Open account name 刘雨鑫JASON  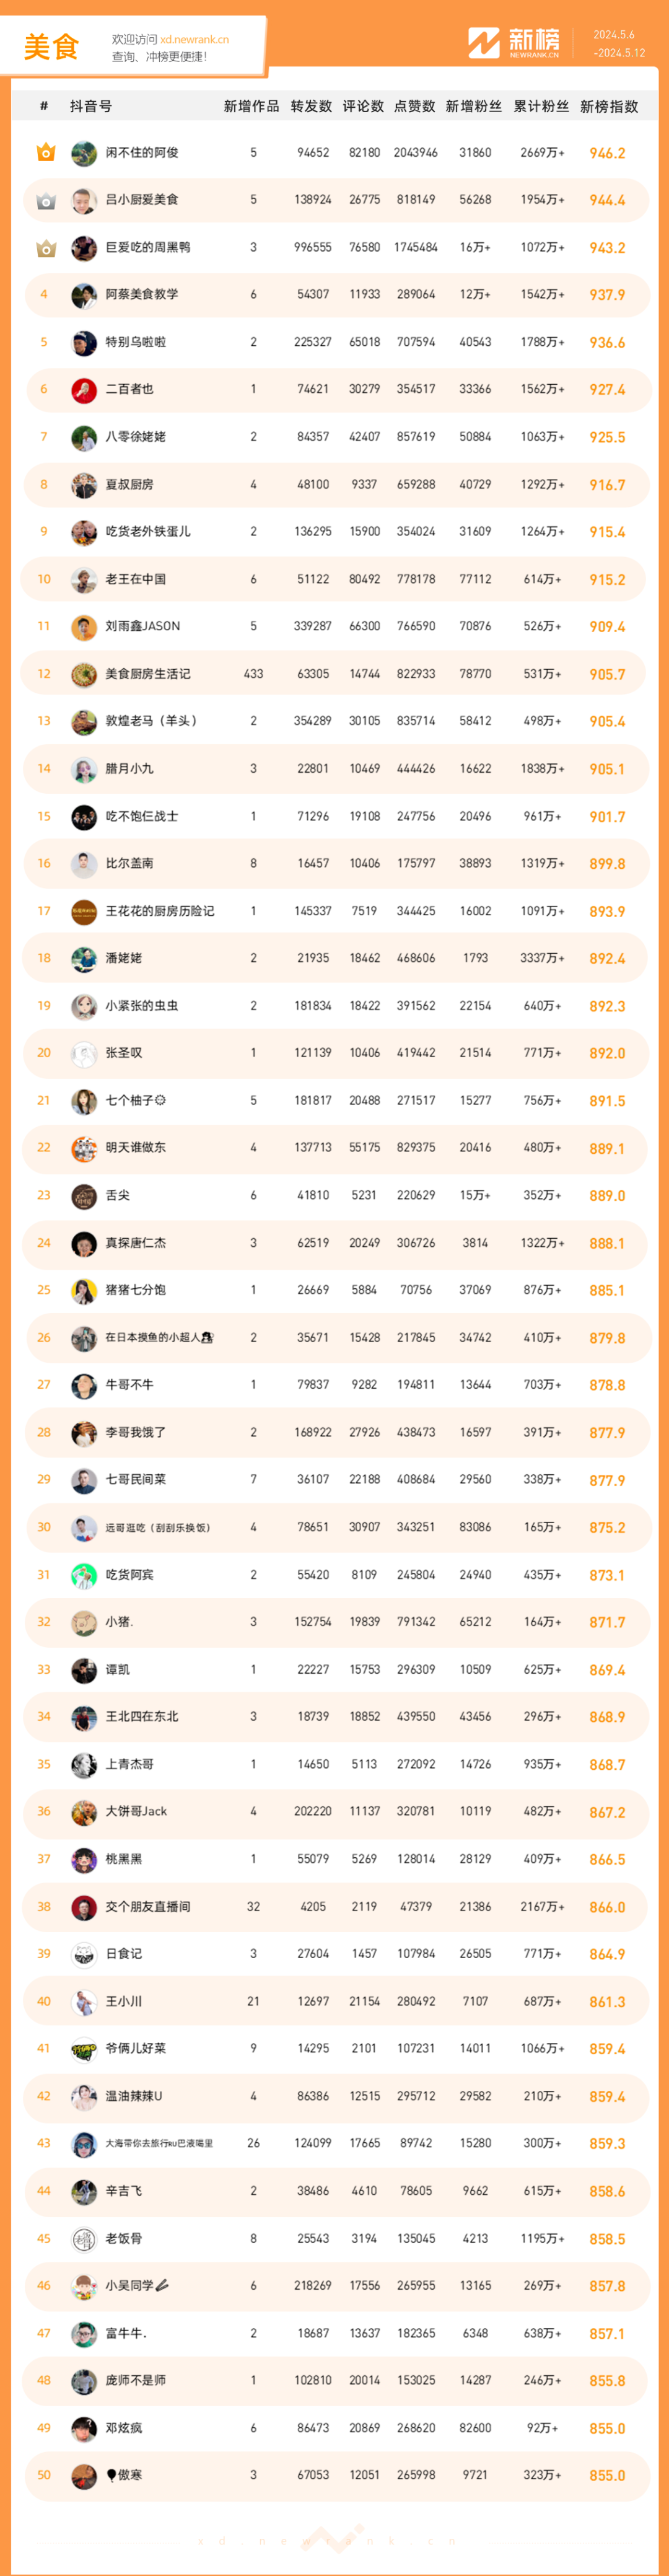[143, 627]
